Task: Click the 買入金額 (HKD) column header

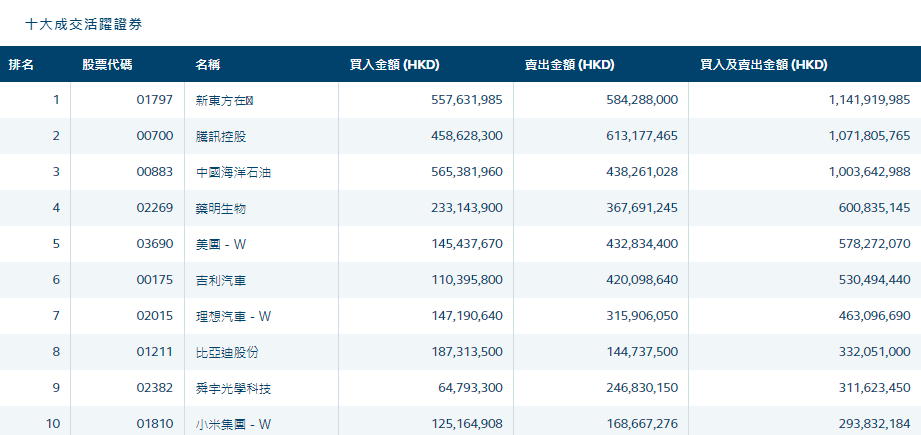Action: 395,65
